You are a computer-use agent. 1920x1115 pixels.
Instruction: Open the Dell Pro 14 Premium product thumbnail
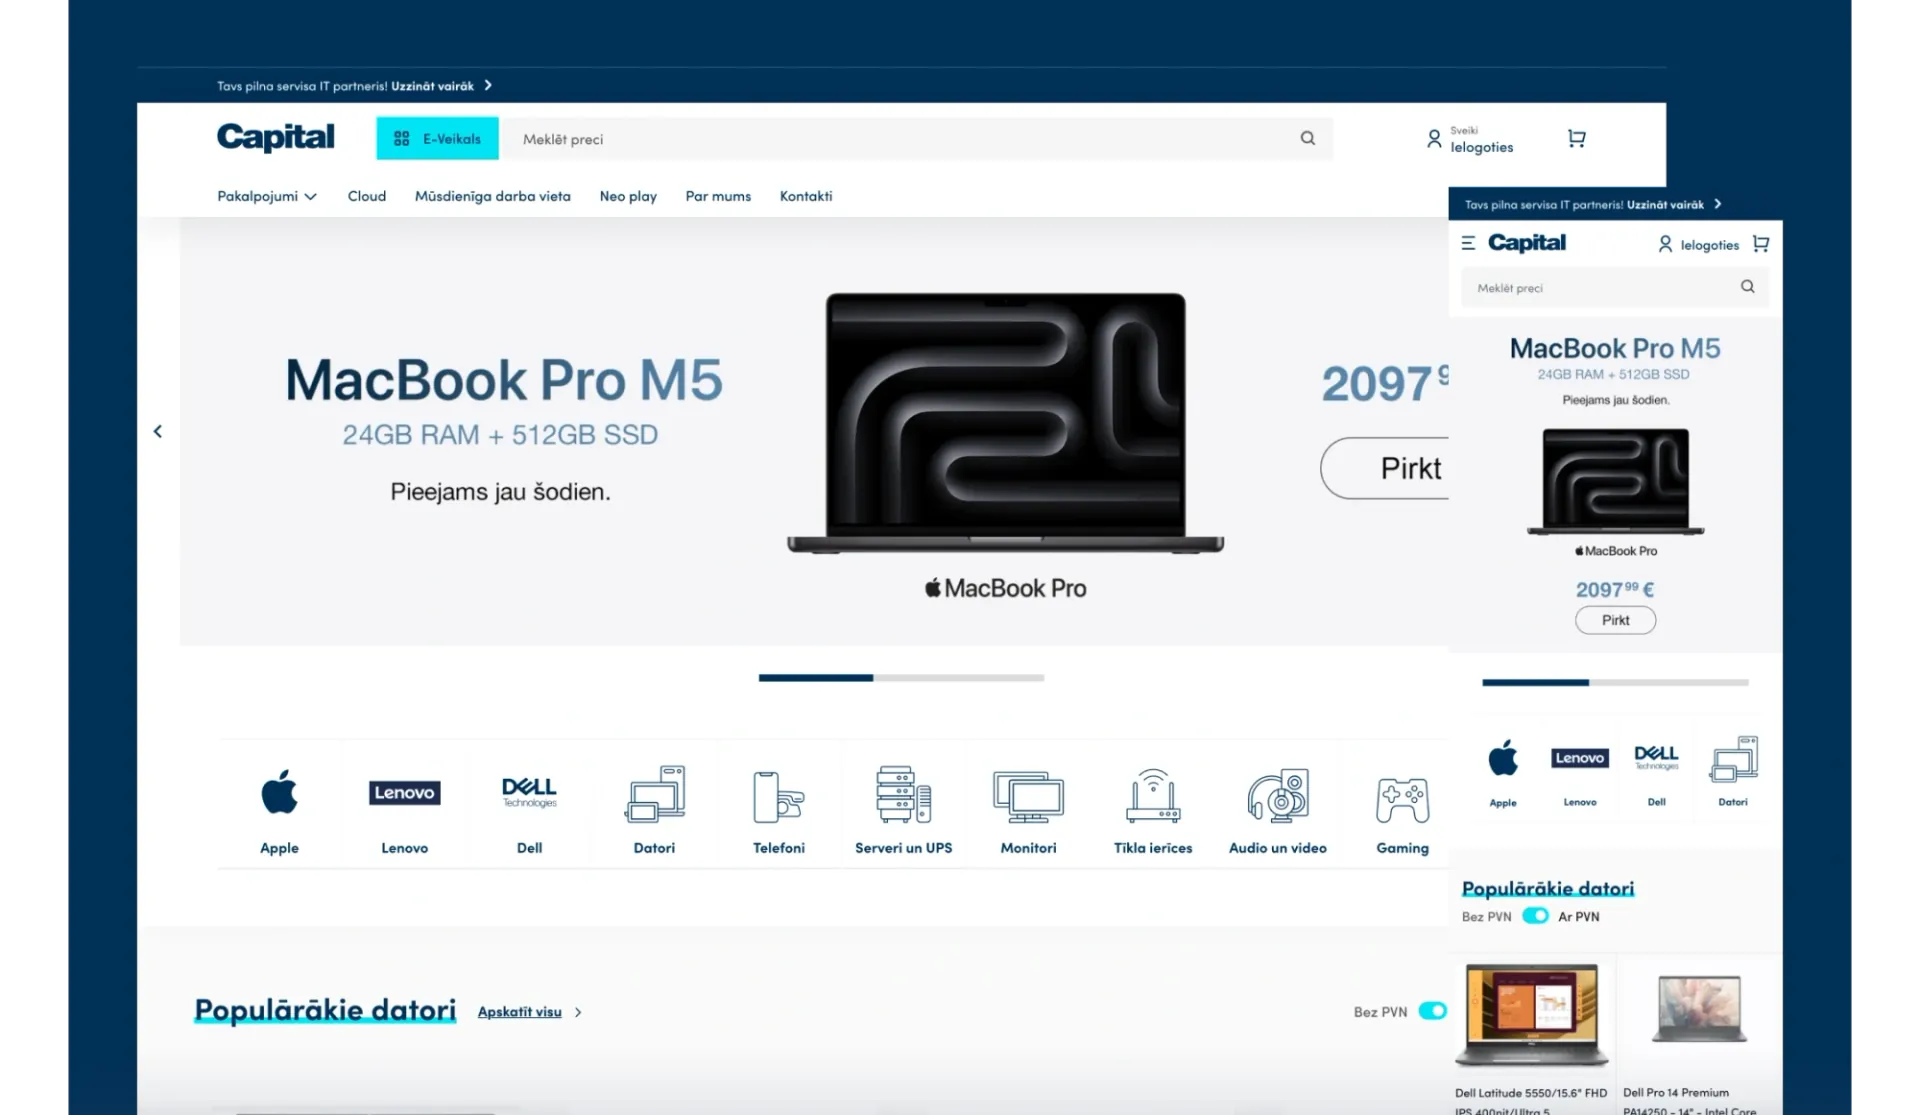coord(1699,1010)
